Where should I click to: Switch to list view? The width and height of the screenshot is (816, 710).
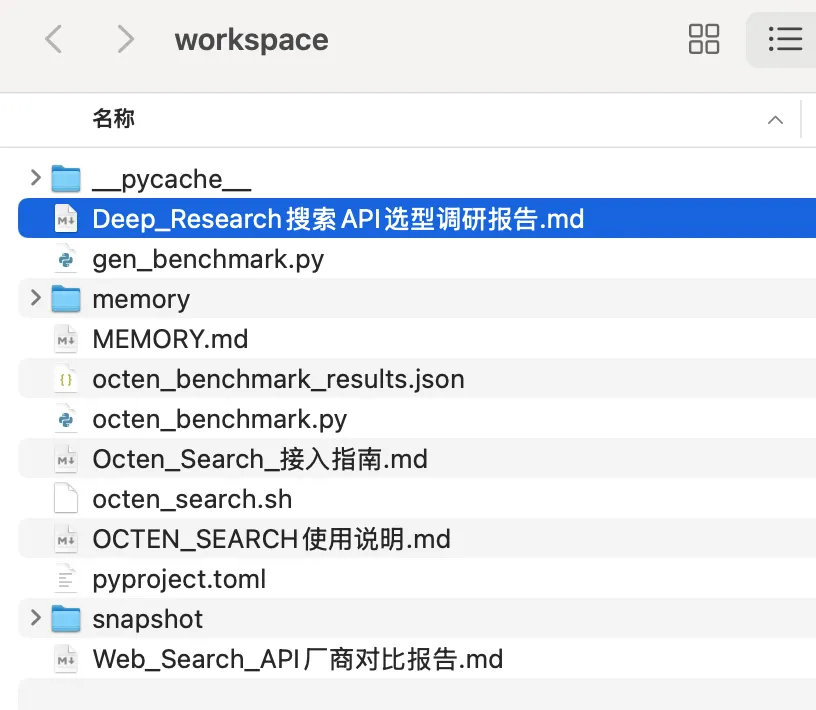click(784, 40)
